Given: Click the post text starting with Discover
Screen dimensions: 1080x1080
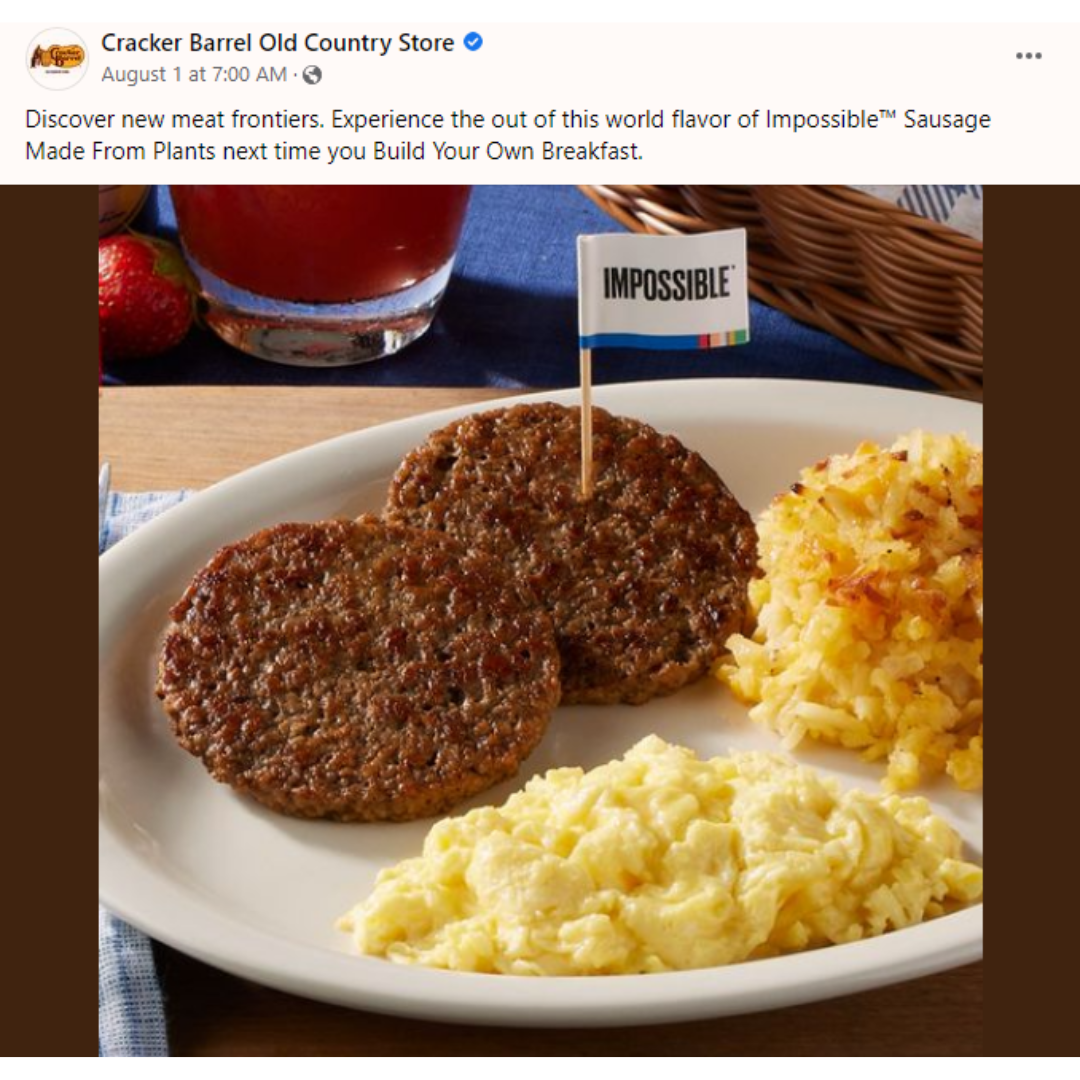Looking at the screenshot, I should click(508, 135).
